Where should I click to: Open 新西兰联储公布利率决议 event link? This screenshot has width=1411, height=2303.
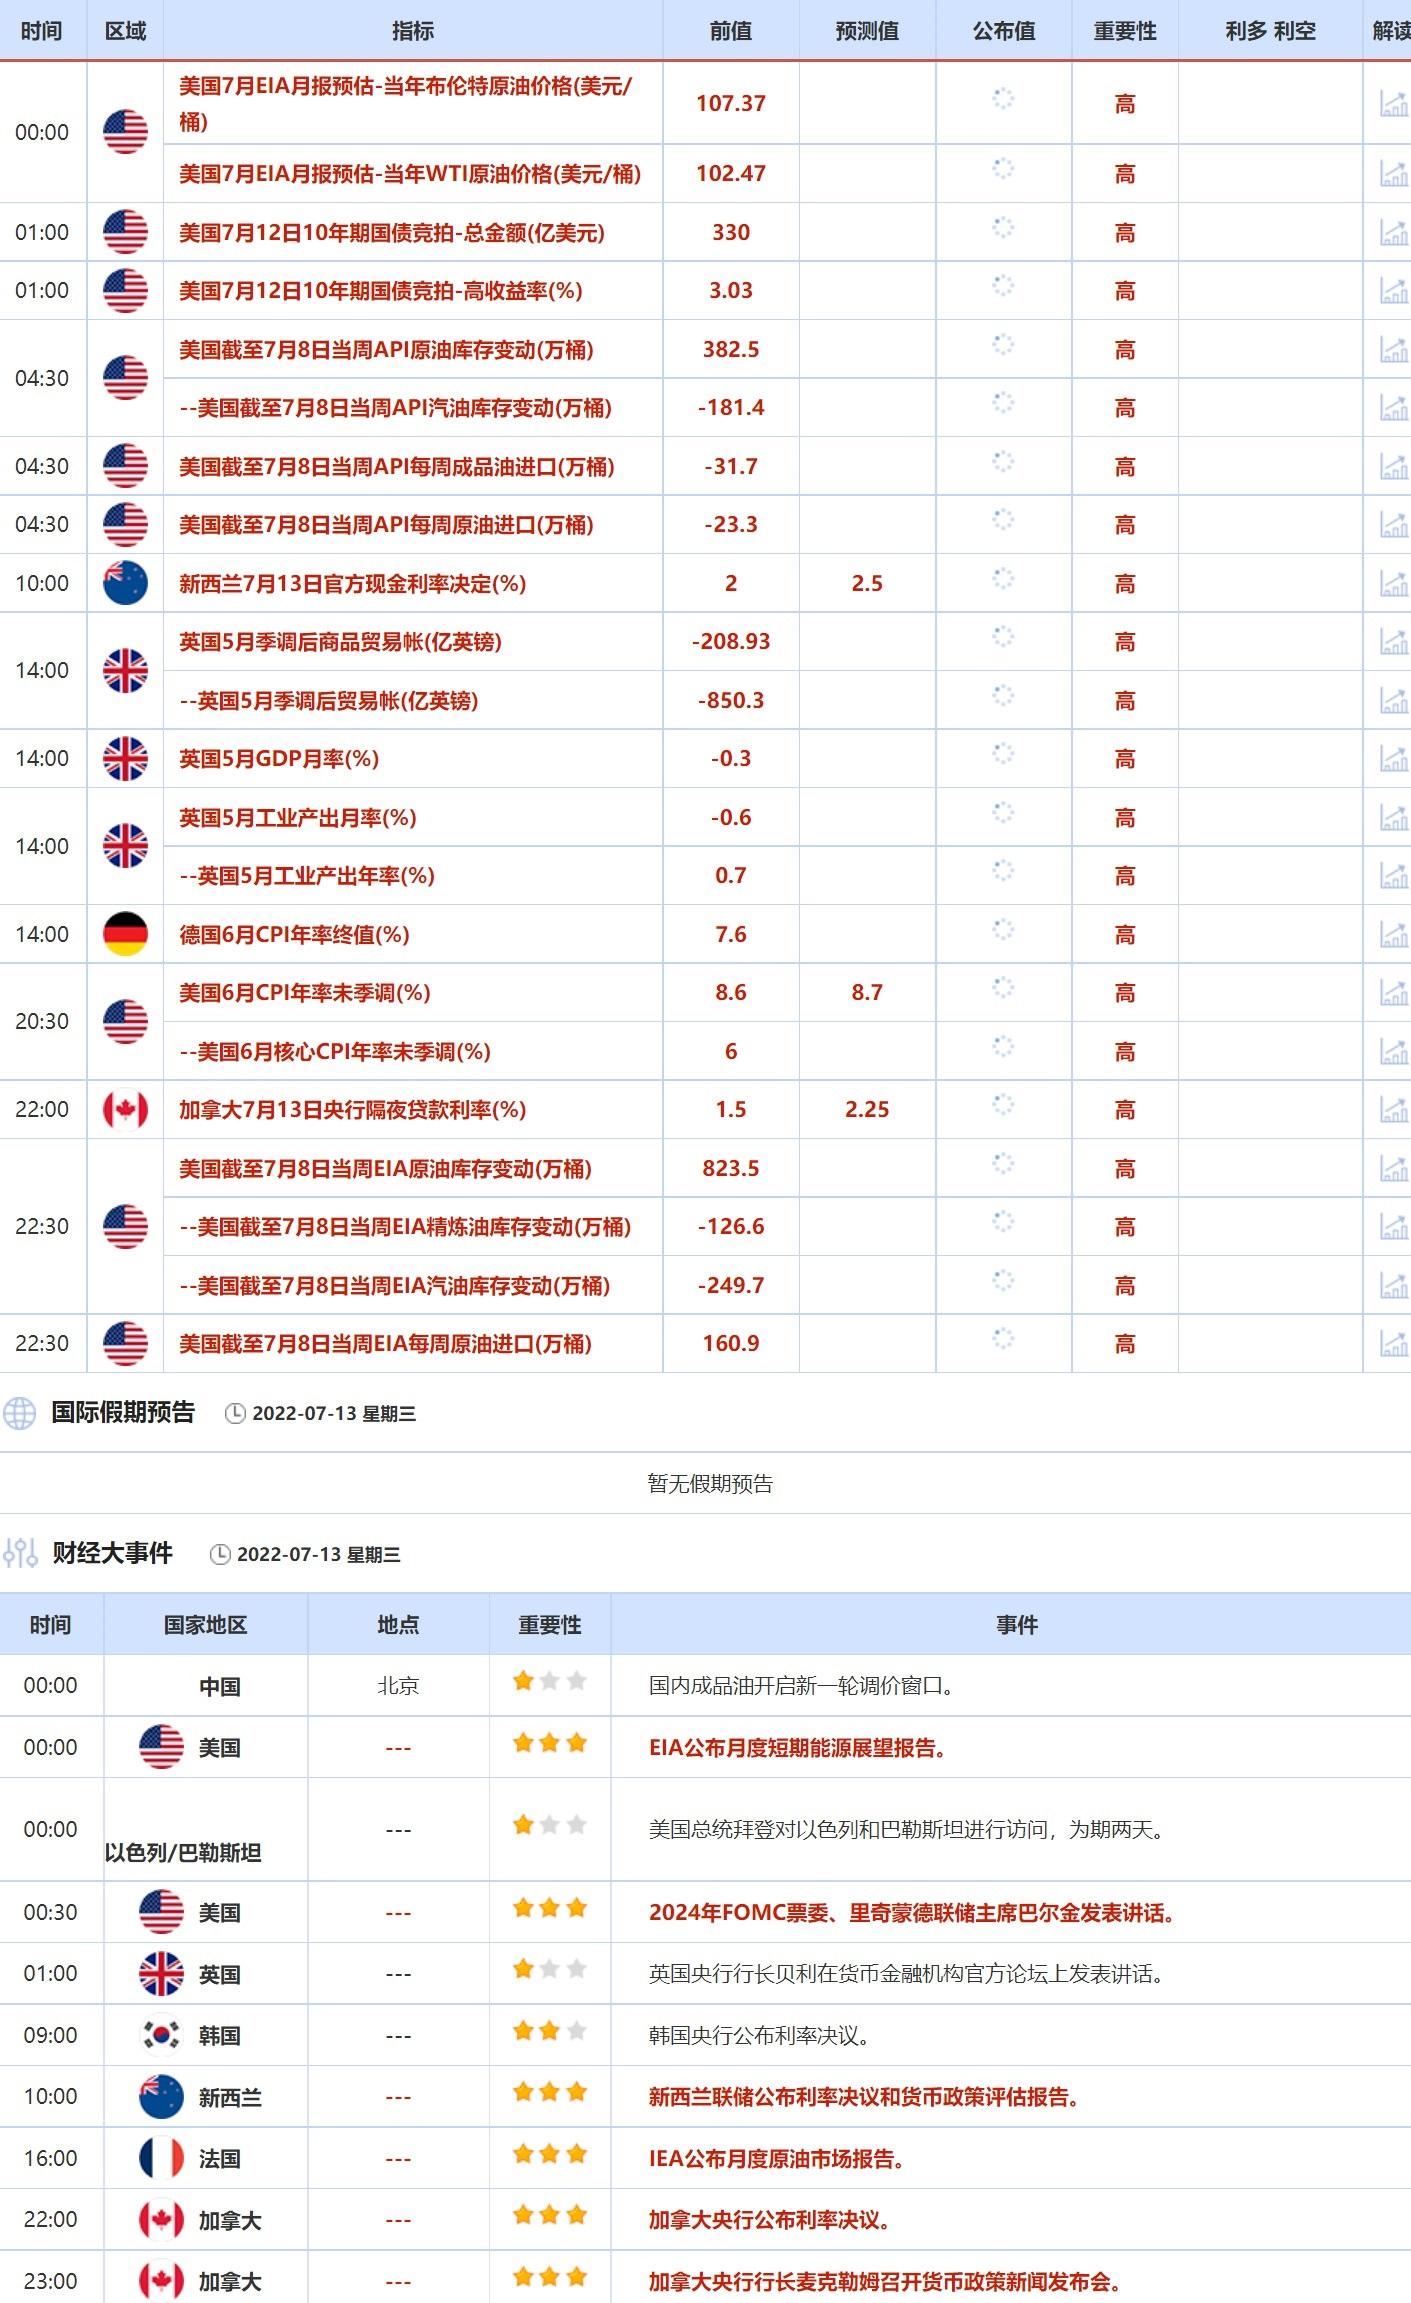pos(864,2096)
